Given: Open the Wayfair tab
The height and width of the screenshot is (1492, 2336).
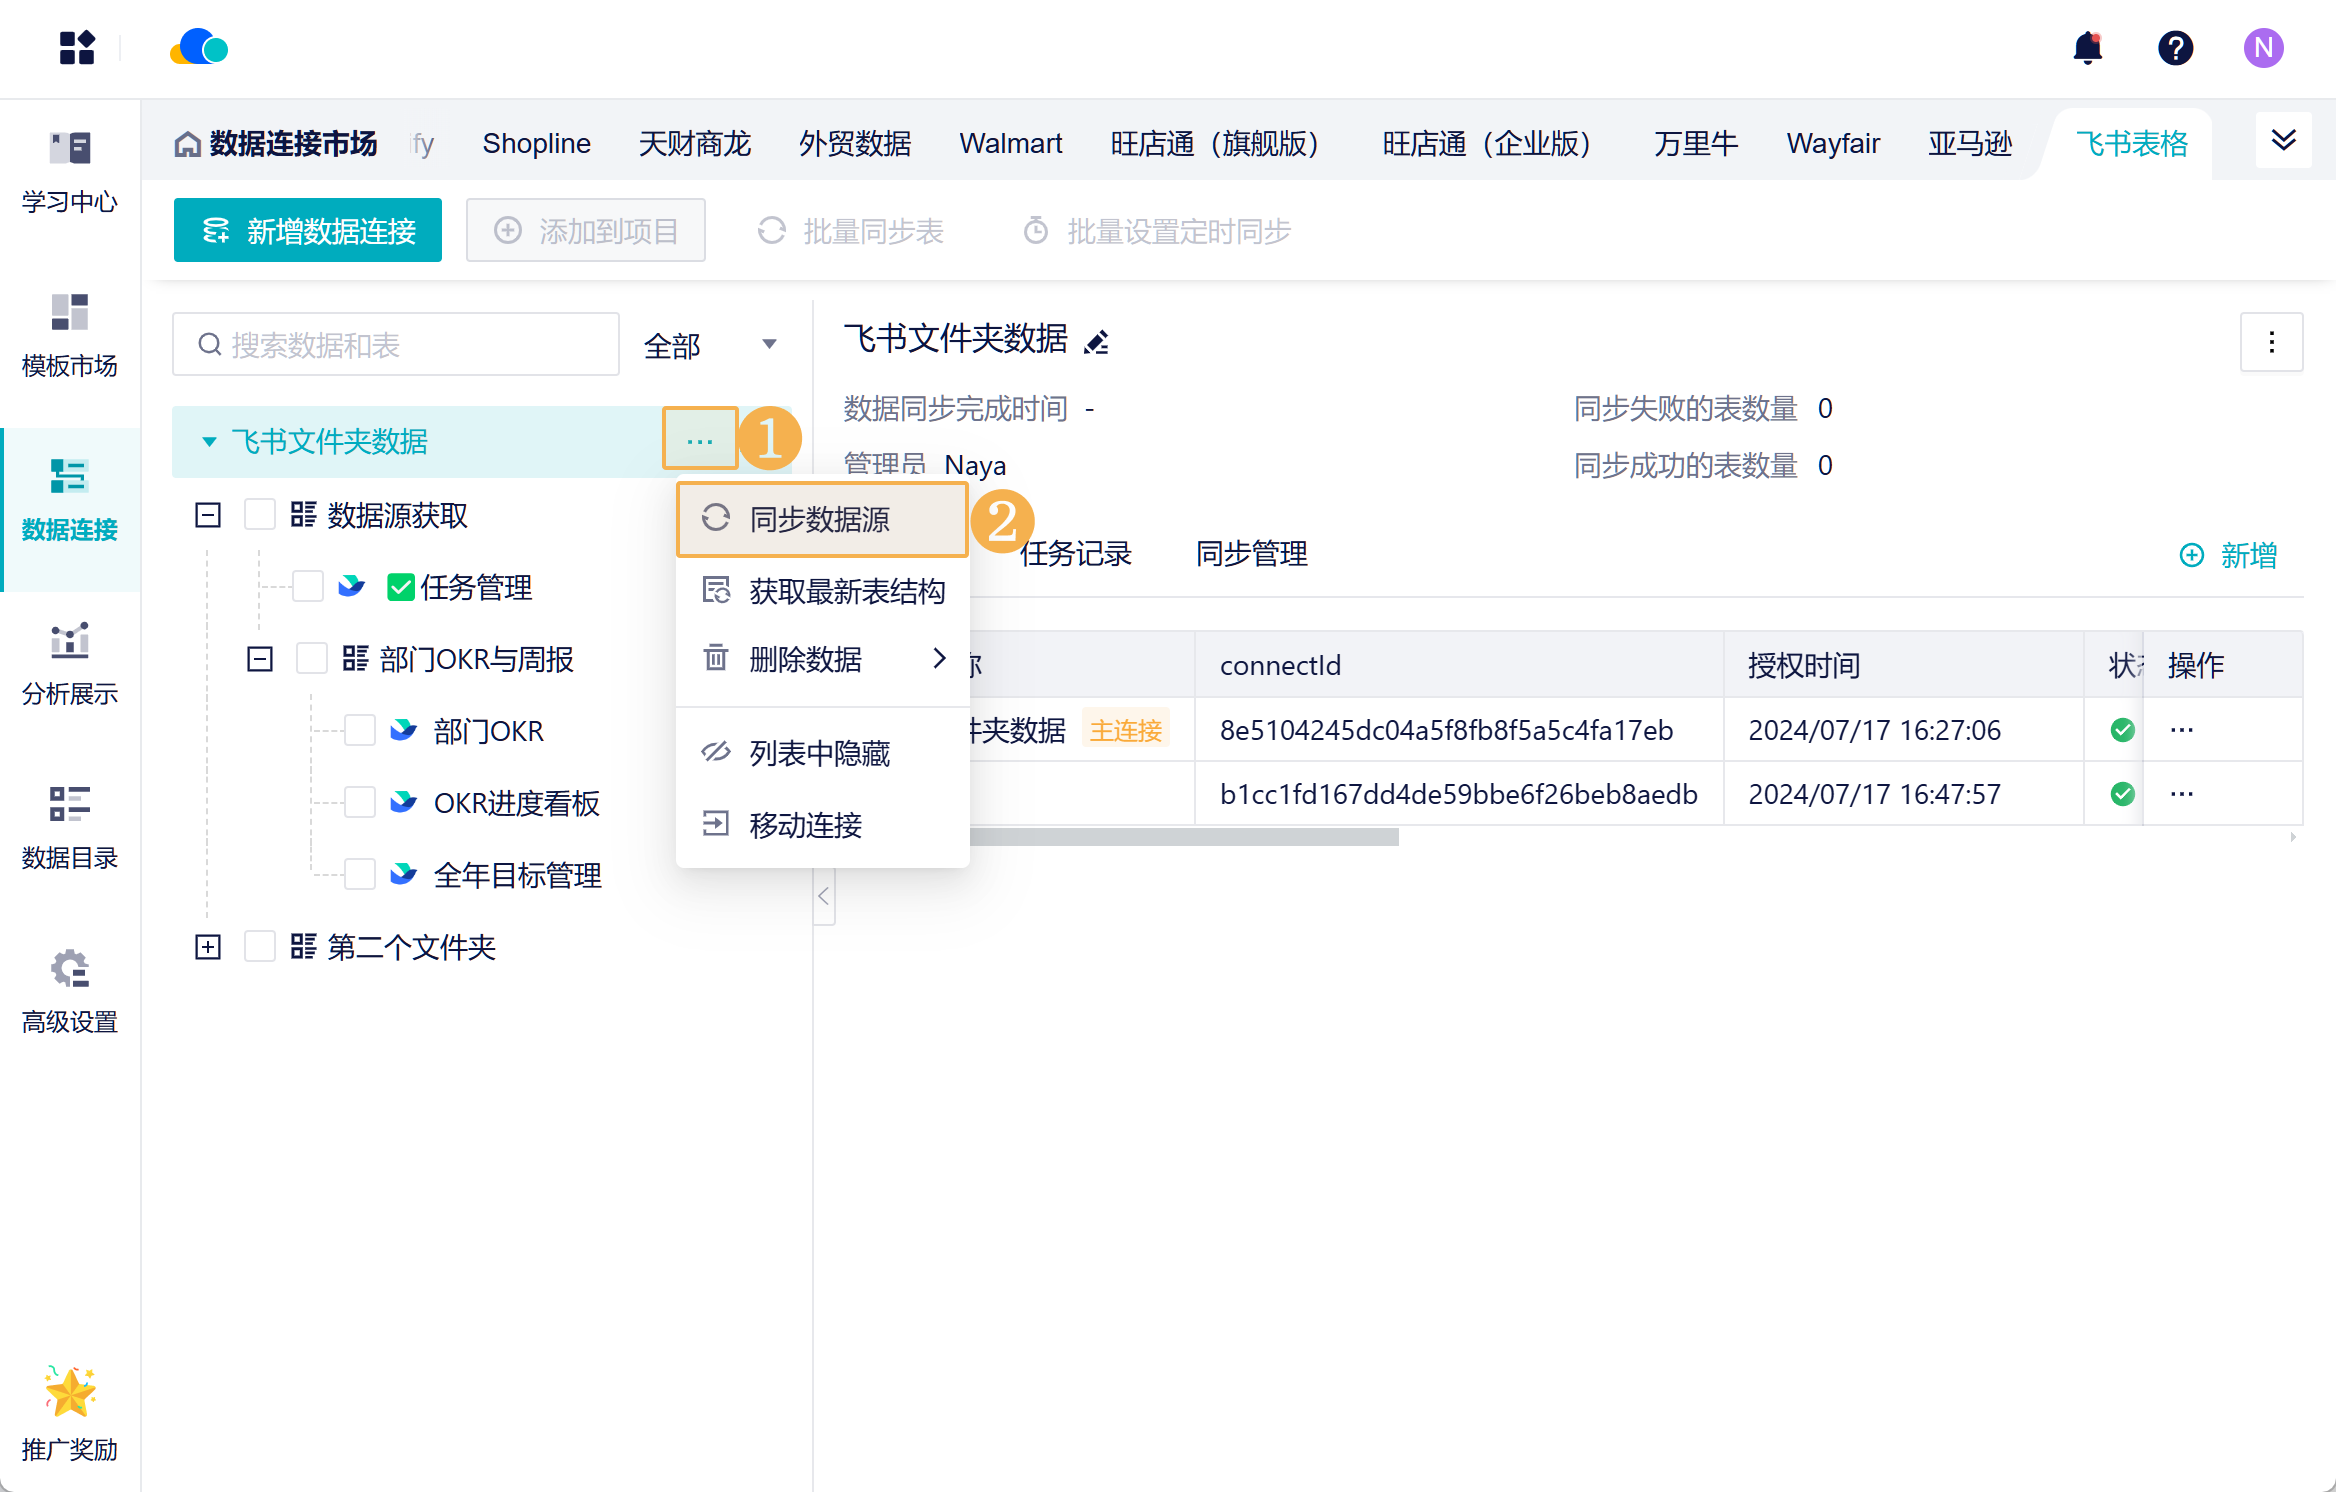Looking at the screenshot, I should click(x=1833, y=143).
